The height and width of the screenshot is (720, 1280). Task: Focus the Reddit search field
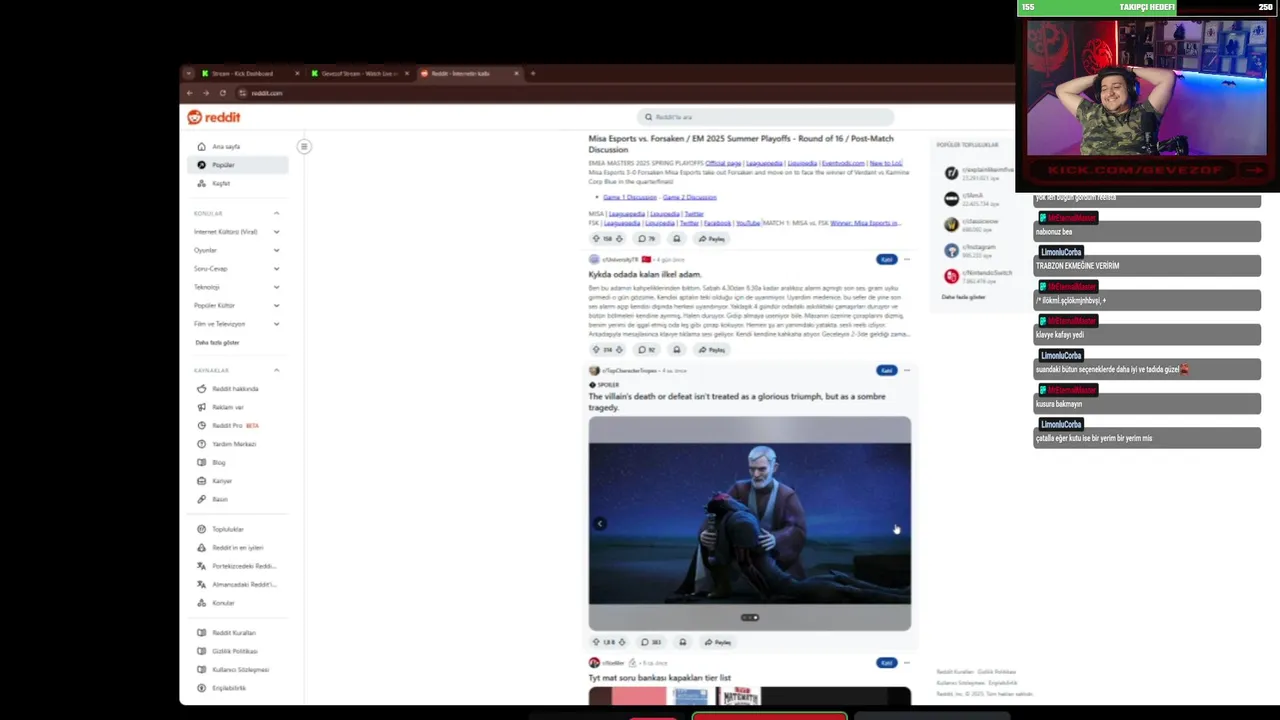click(x=765, y=117)
